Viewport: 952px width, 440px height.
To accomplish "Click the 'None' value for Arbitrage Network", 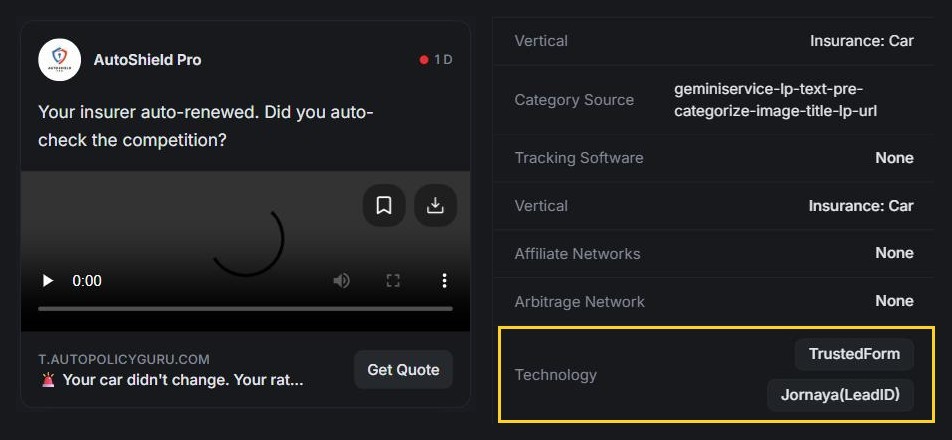I will 894,301.
